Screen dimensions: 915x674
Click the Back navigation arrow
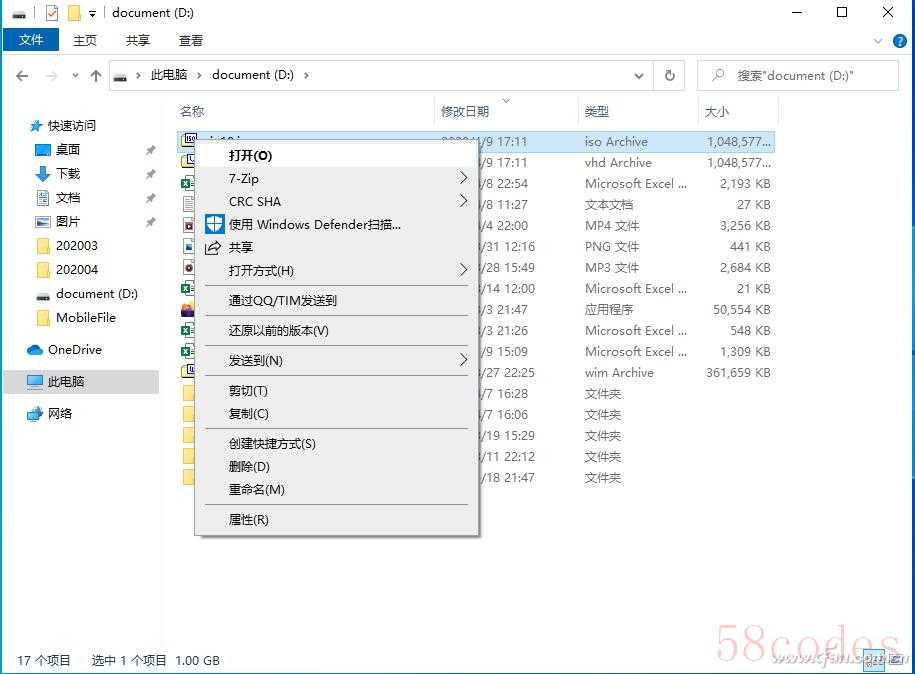[22, 76]
